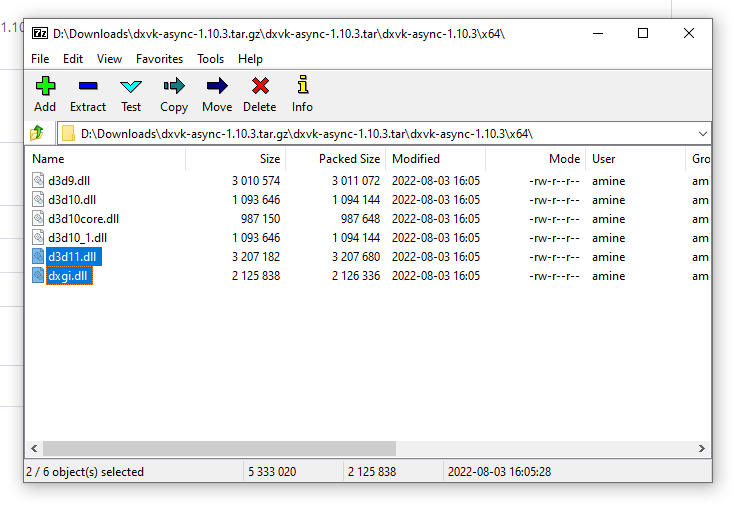Click the red Delete icon
Viewport: 735px width, 508px height.
(x=260, y=87)
